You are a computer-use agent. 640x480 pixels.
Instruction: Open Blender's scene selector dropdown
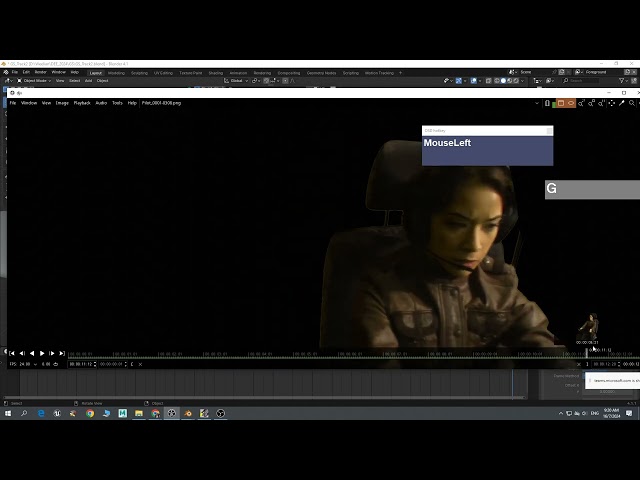coord(512,72)
